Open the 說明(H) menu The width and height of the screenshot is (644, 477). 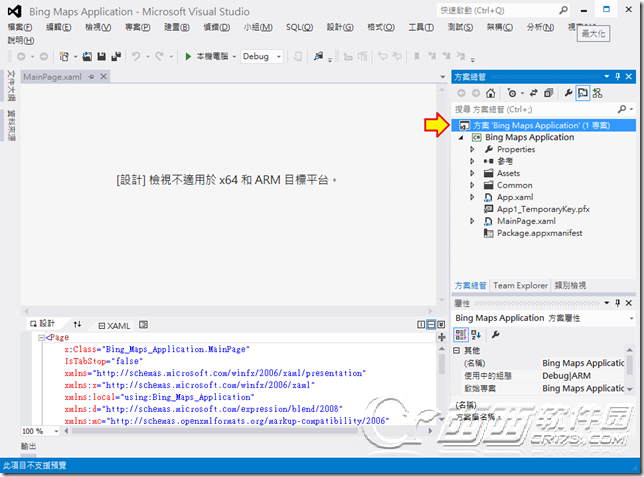(21, 40)
